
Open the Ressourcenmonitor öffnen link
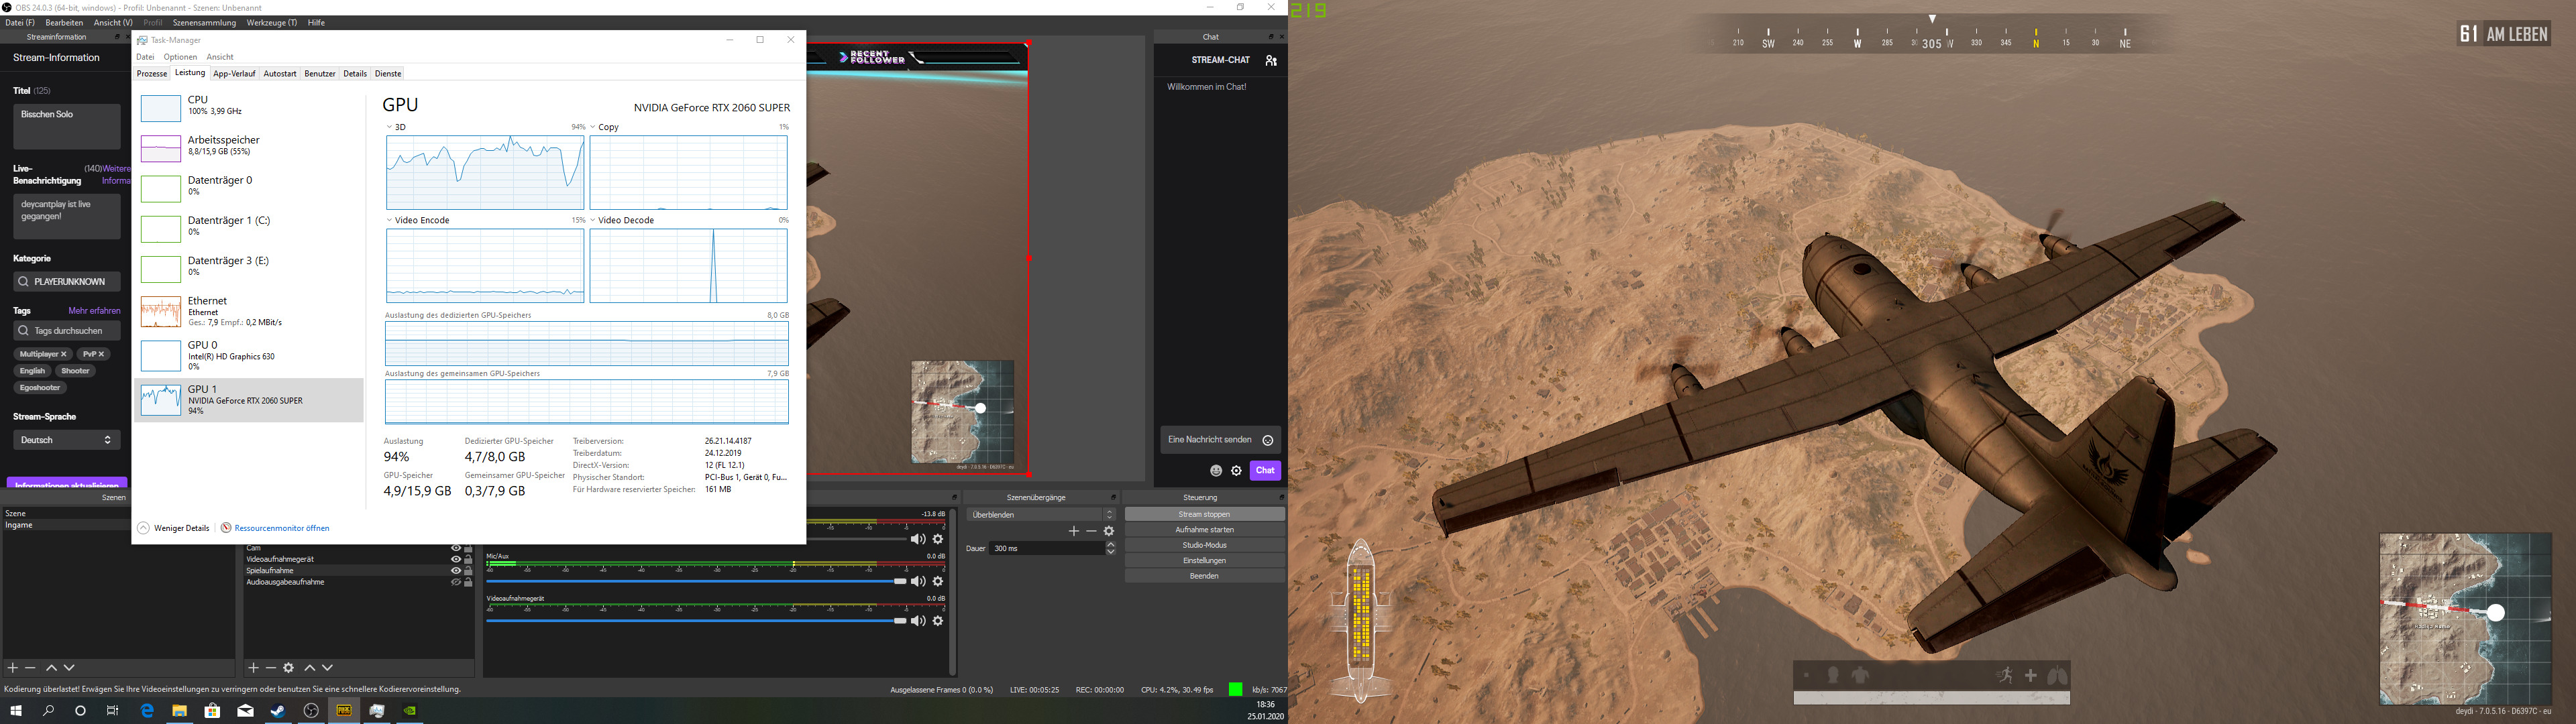pyautogui.click(x=281, y=528)
